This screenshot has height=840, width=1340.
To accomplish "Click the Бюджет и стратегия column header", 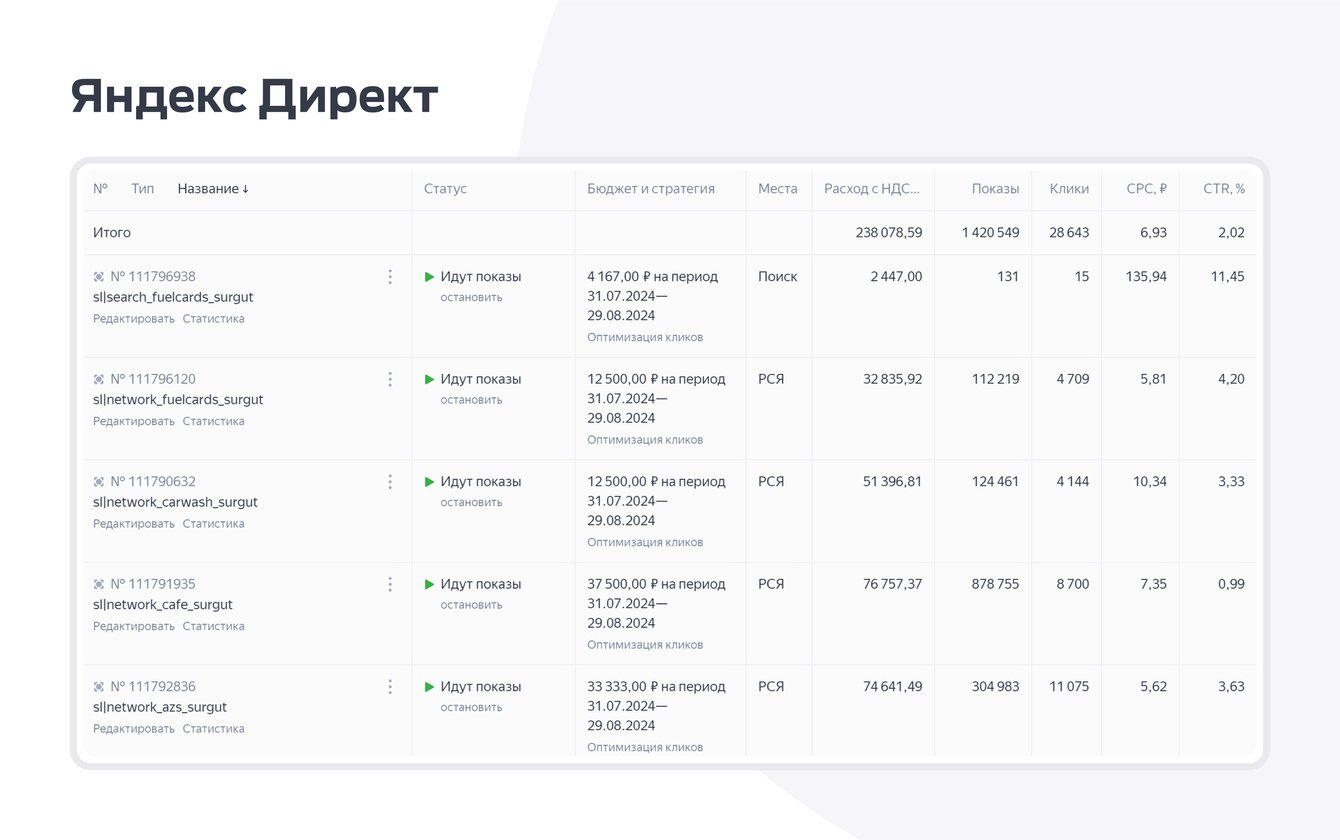I will pos(651,189).
